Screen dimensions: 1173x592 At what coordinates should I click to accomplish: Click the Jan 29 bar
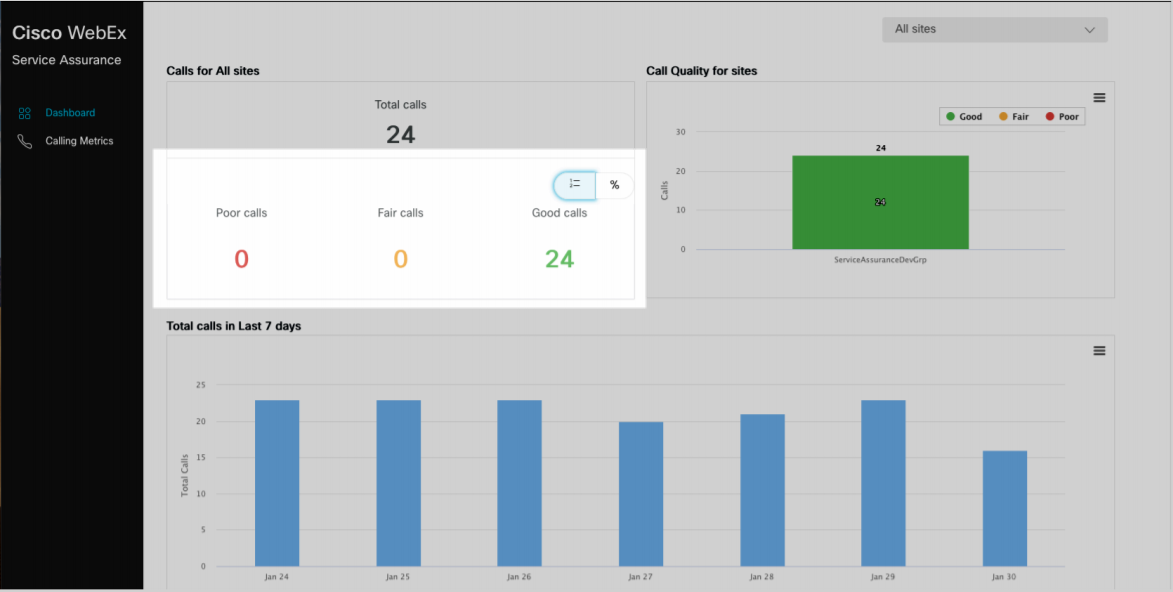coord(883,483)
